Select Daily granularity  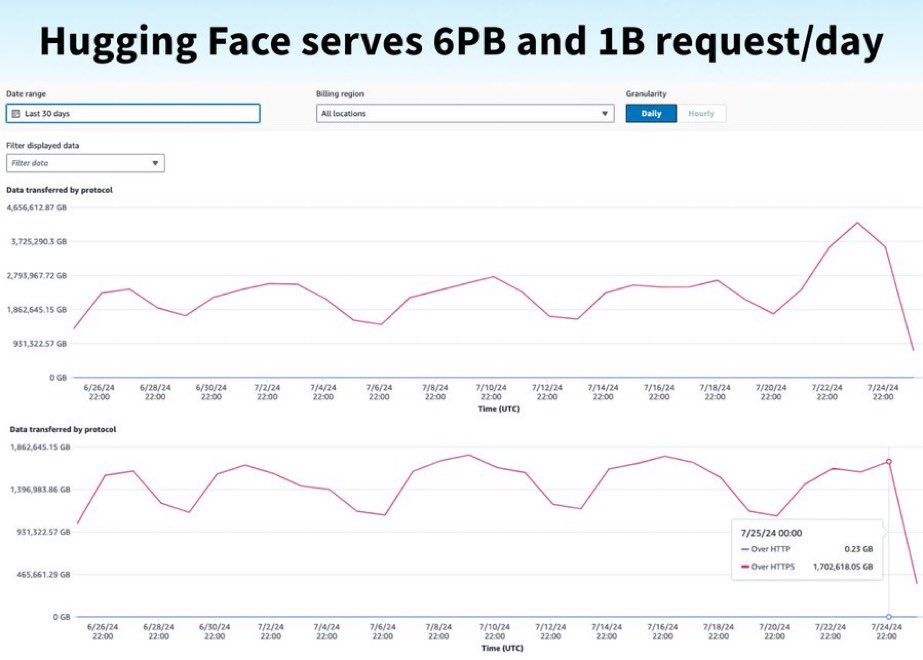[x=651, y=114]
